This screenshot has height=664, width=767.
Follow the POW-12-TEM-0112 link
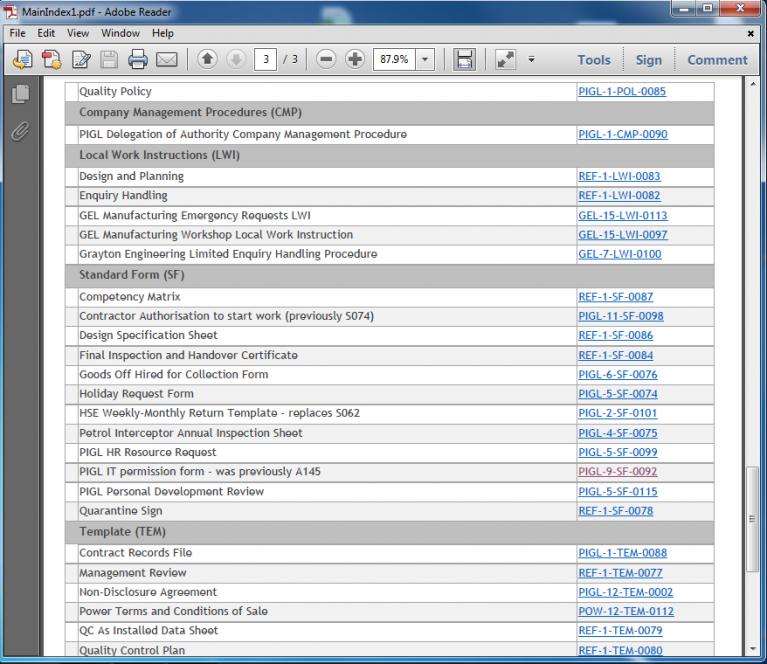tap(626, 612)
